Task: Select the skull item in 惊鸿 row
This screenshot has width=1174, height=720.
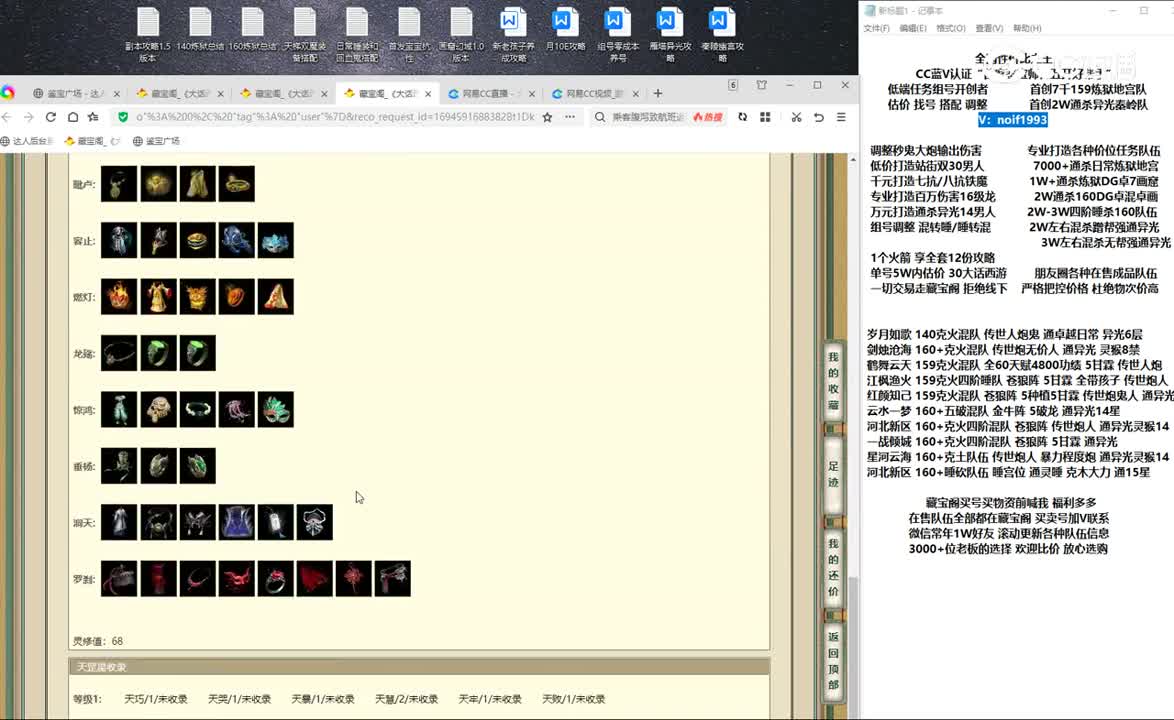Action: 159,409
